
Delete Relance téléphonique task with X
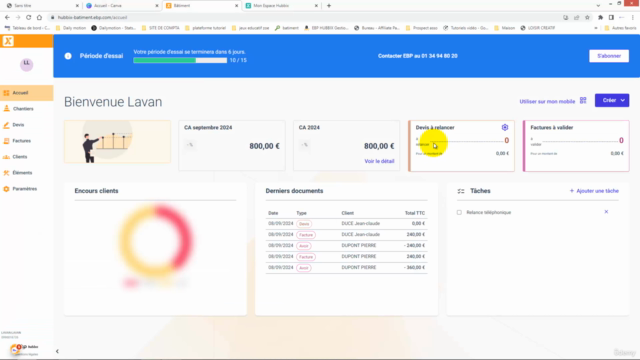[x=606, y=212]
